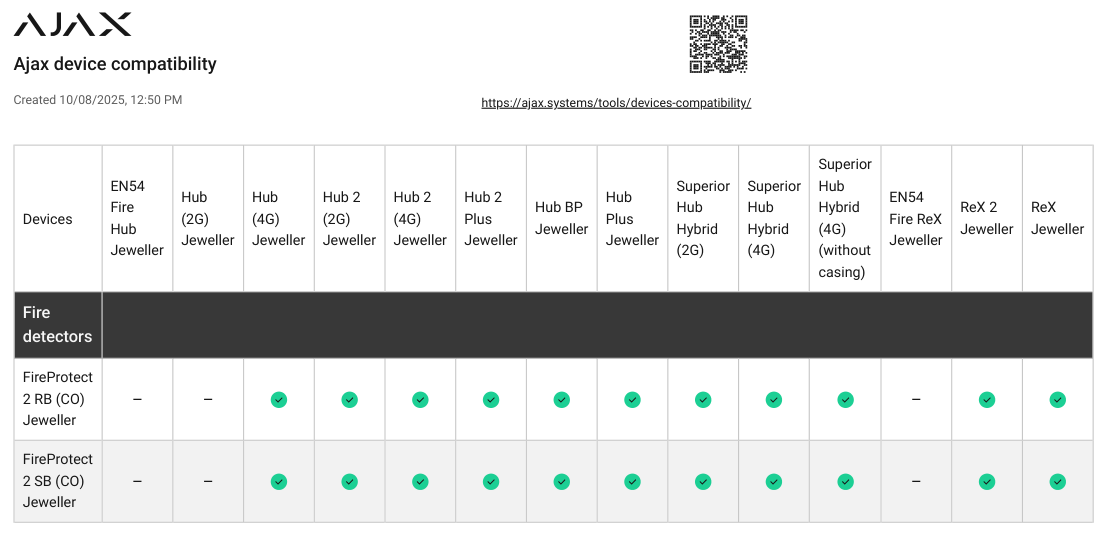Viewport: 1105px width, 535px height.
Task: Select the FireProtect 2 SB (CO) Jeweller row label
Action: pos(58,481)
